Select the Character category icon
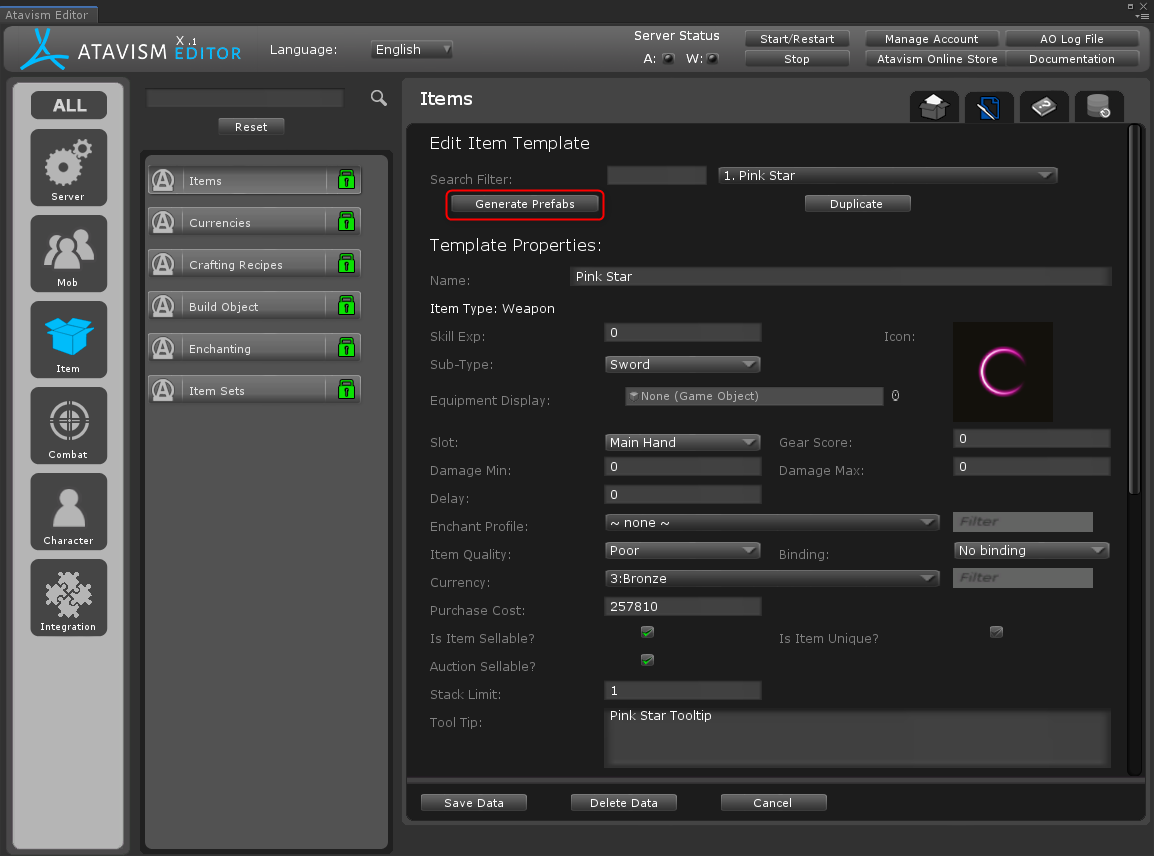Viewport: 1154px width, 856px height. click(68, 511)
